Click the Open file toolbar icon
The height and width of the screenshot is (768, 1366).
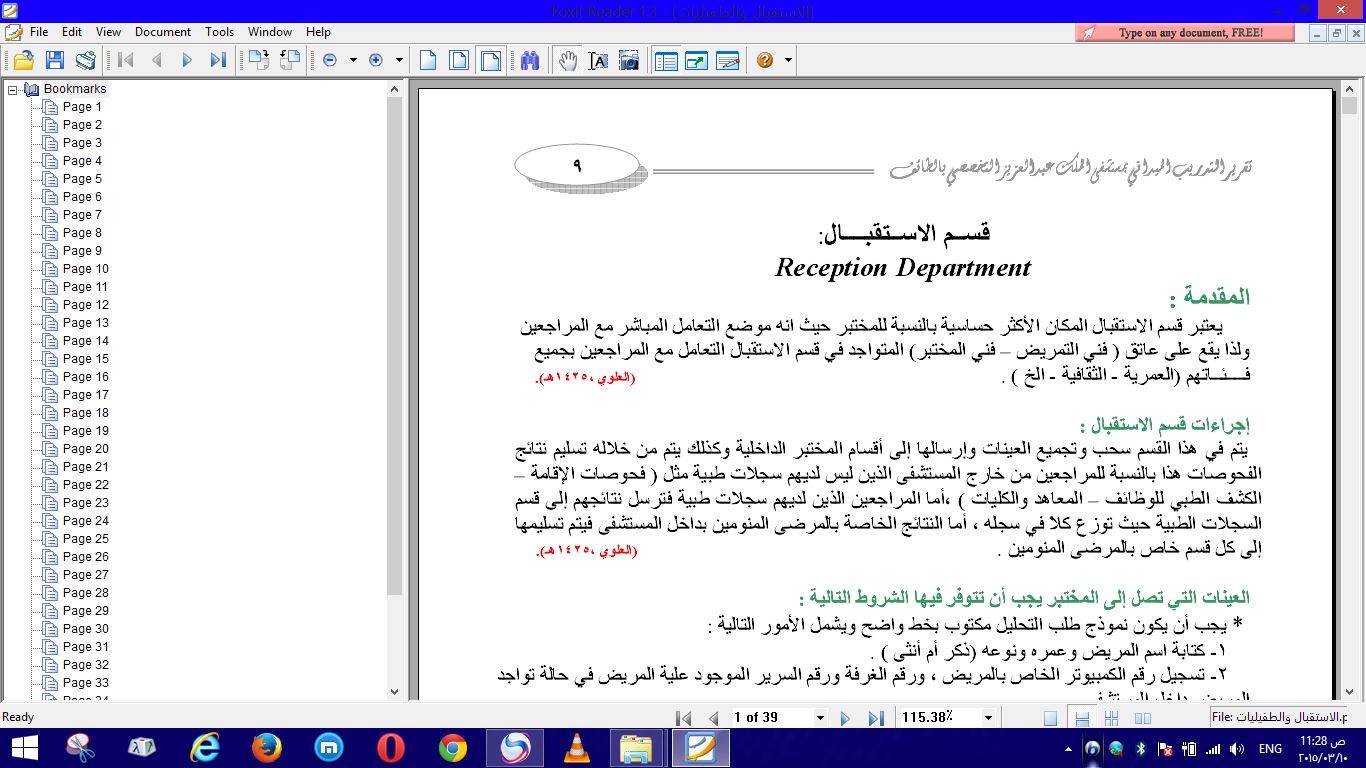coord(23,61)
